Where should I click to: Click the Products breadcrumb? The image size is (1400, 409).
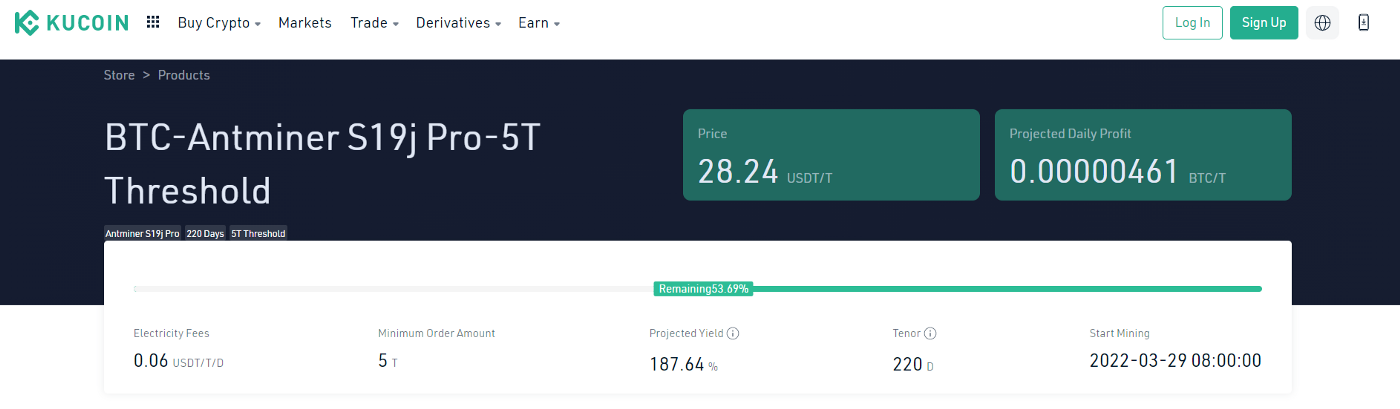(184, 75)
